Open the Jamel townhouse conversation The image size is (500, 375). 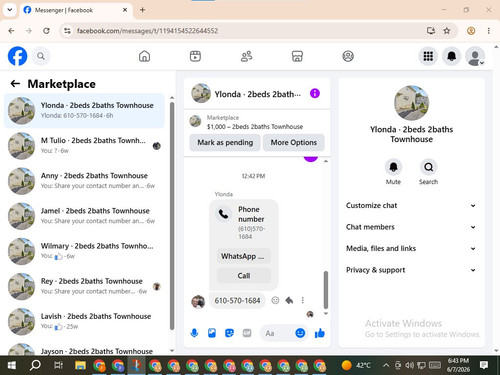point(84,216)
